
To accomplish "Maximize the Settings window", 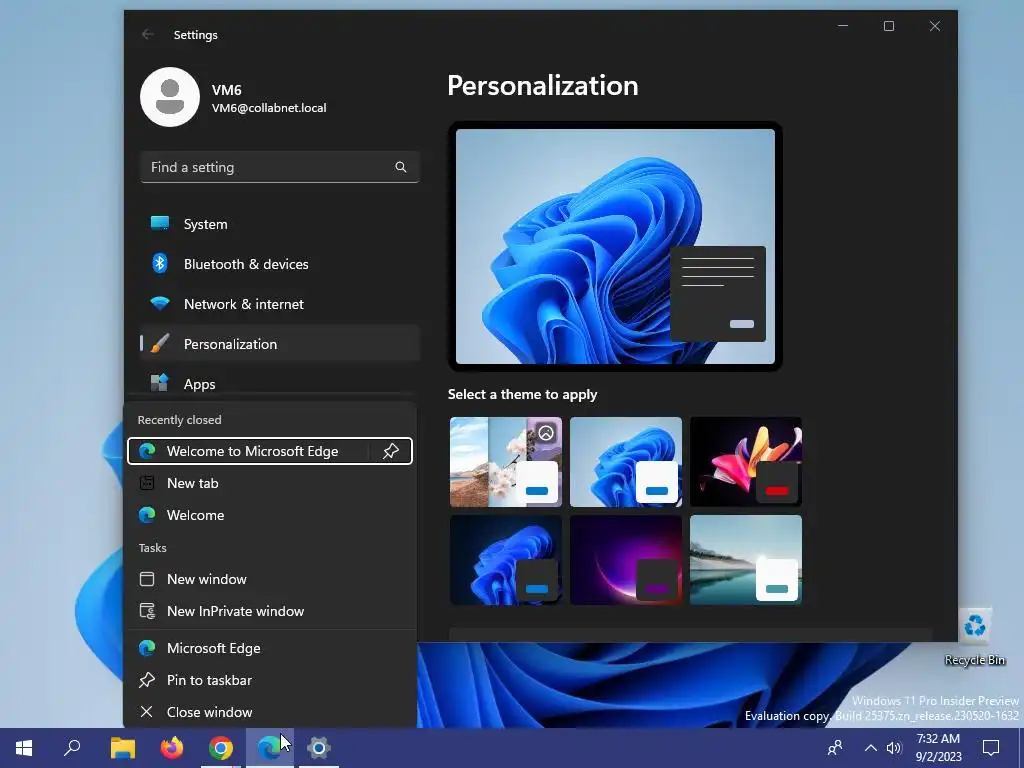I will coord(889,26).
